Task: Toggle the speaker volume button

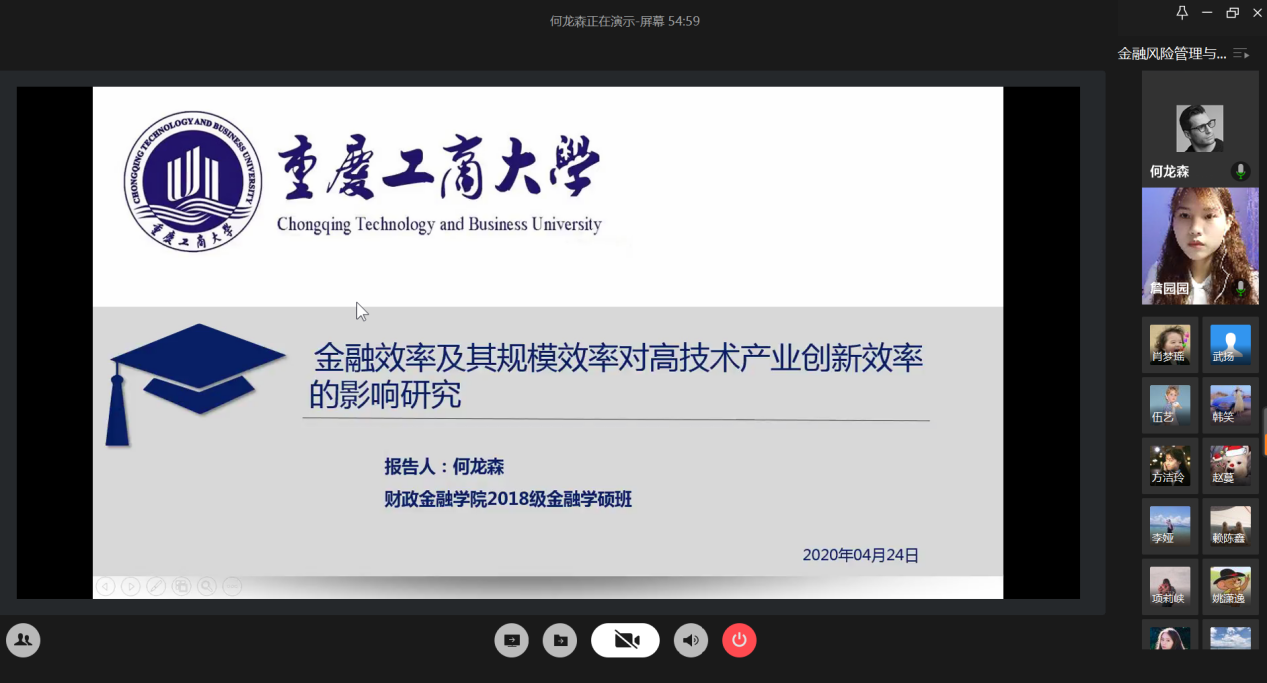Action: pos(690,640)
